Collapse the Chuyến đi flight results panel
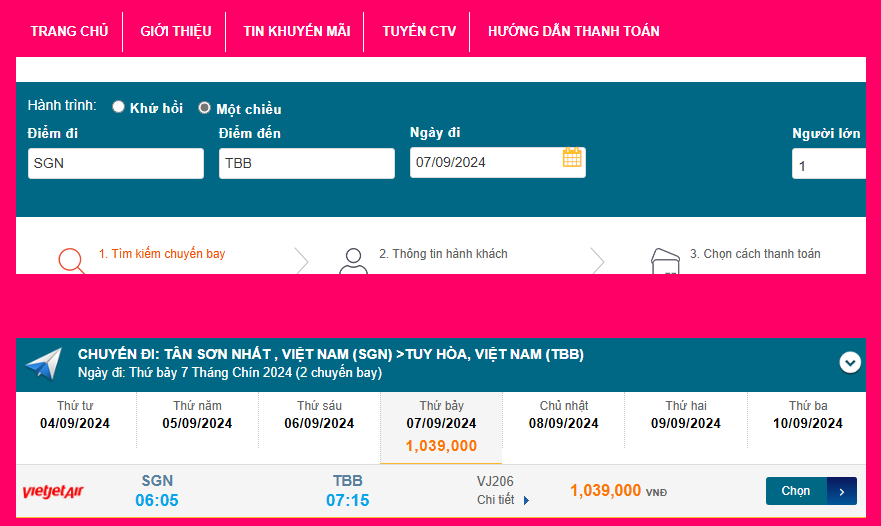The image size is (881, 526). pos(850,362)
